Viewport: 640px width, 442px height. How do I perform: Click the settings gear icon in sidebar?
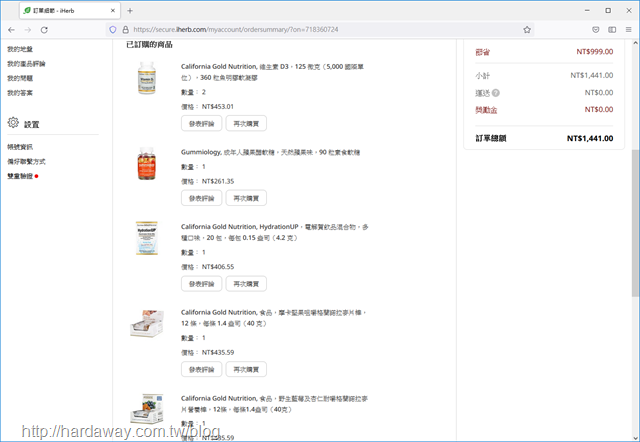[x=13, y=122]
